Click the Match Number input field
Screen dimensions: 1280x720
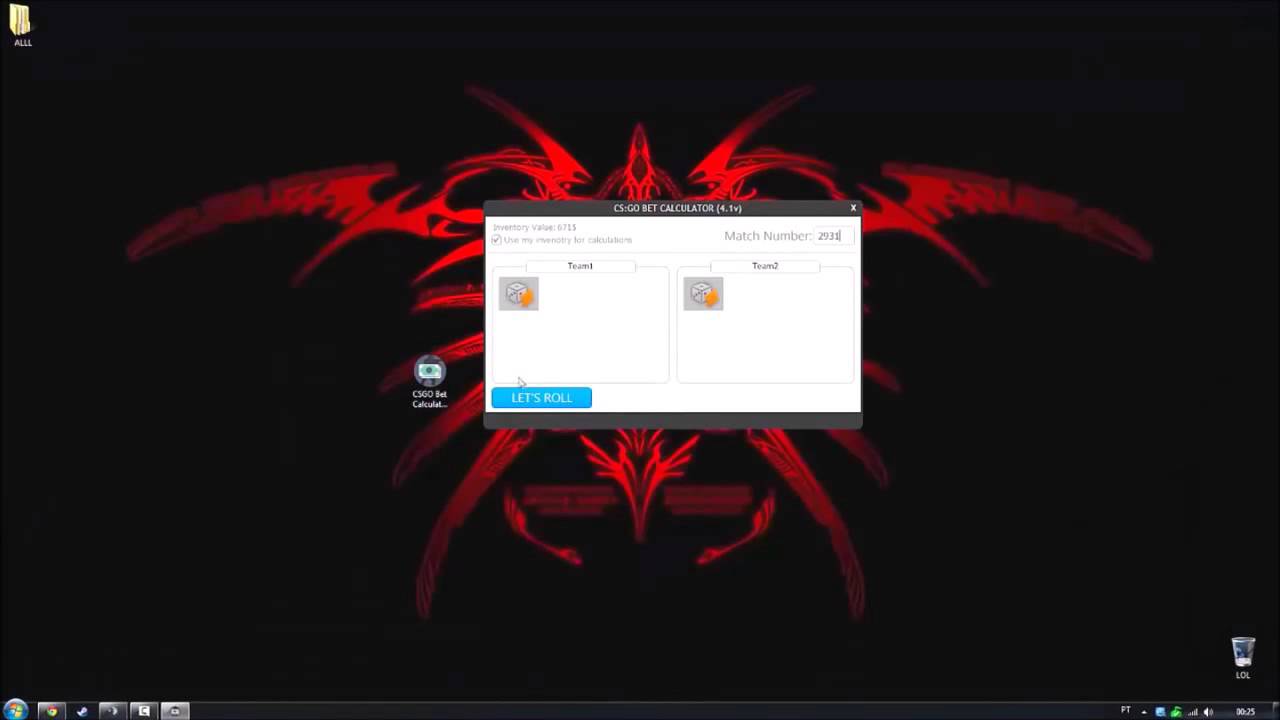tap(834, 236)
